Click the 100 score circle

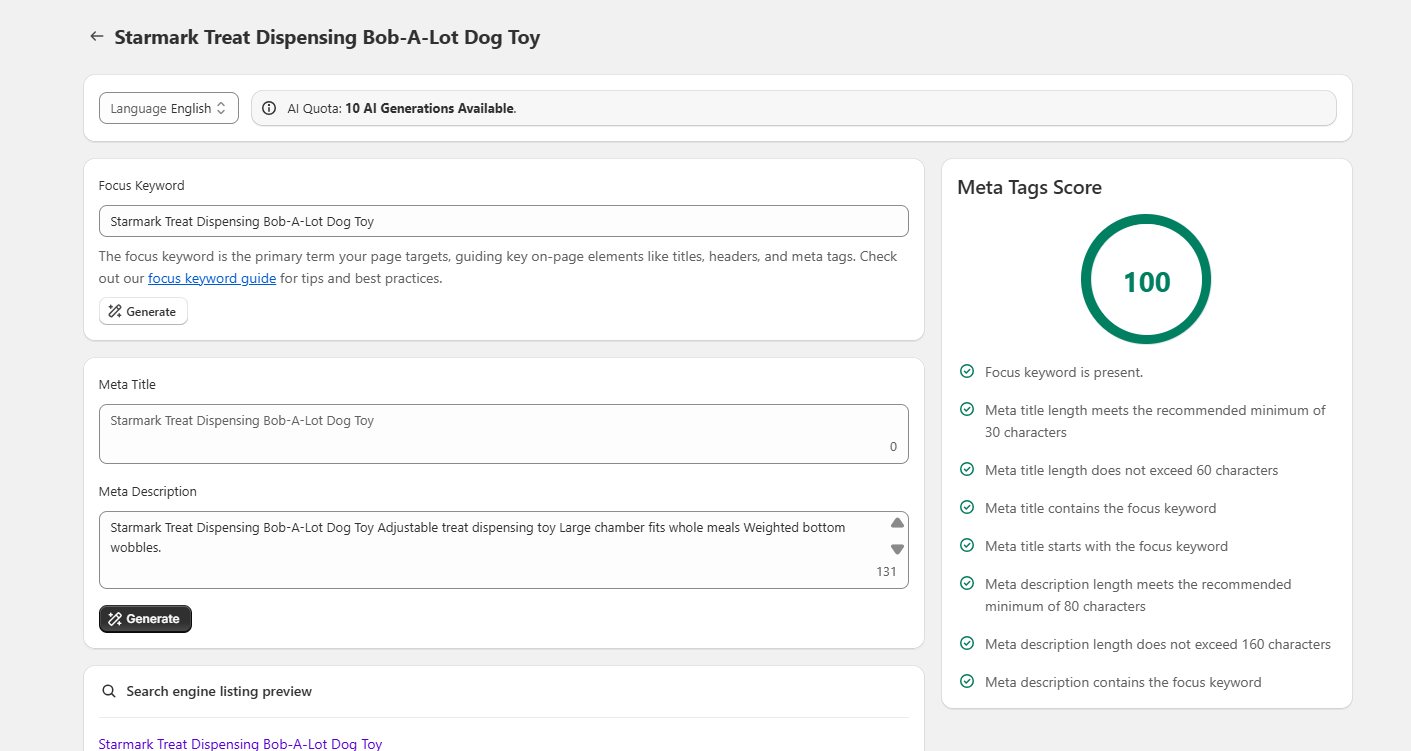1146,280
